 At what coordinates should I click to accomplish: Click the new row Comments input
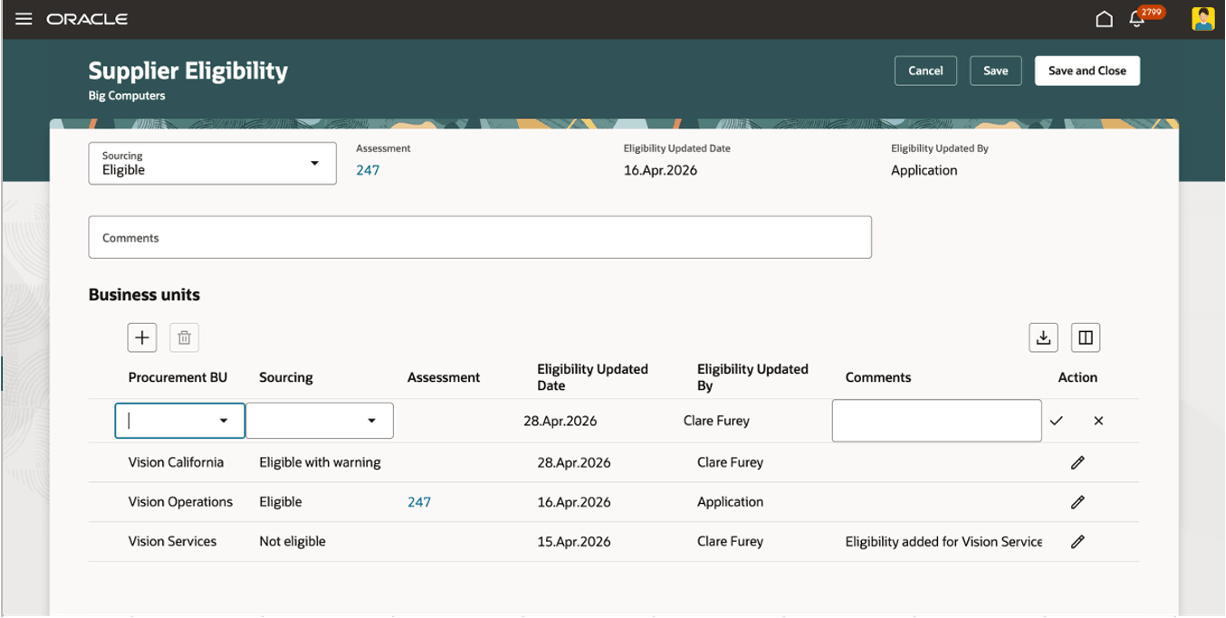pos(937,421)
